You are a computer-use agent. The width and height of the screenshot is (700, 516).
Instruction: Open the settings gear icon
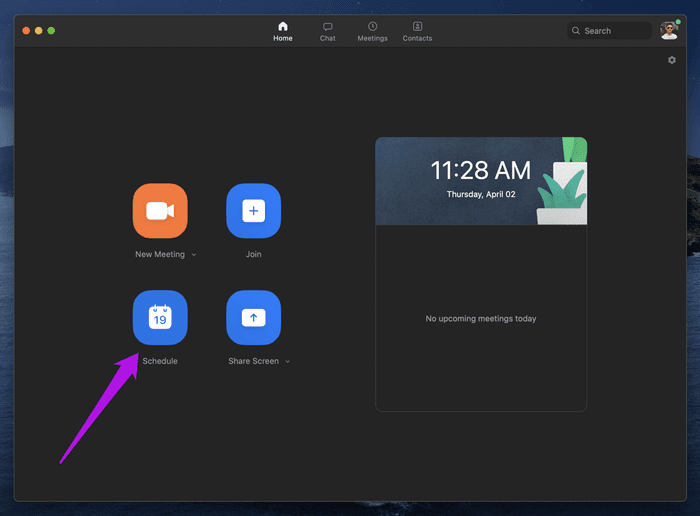(671, 60)
